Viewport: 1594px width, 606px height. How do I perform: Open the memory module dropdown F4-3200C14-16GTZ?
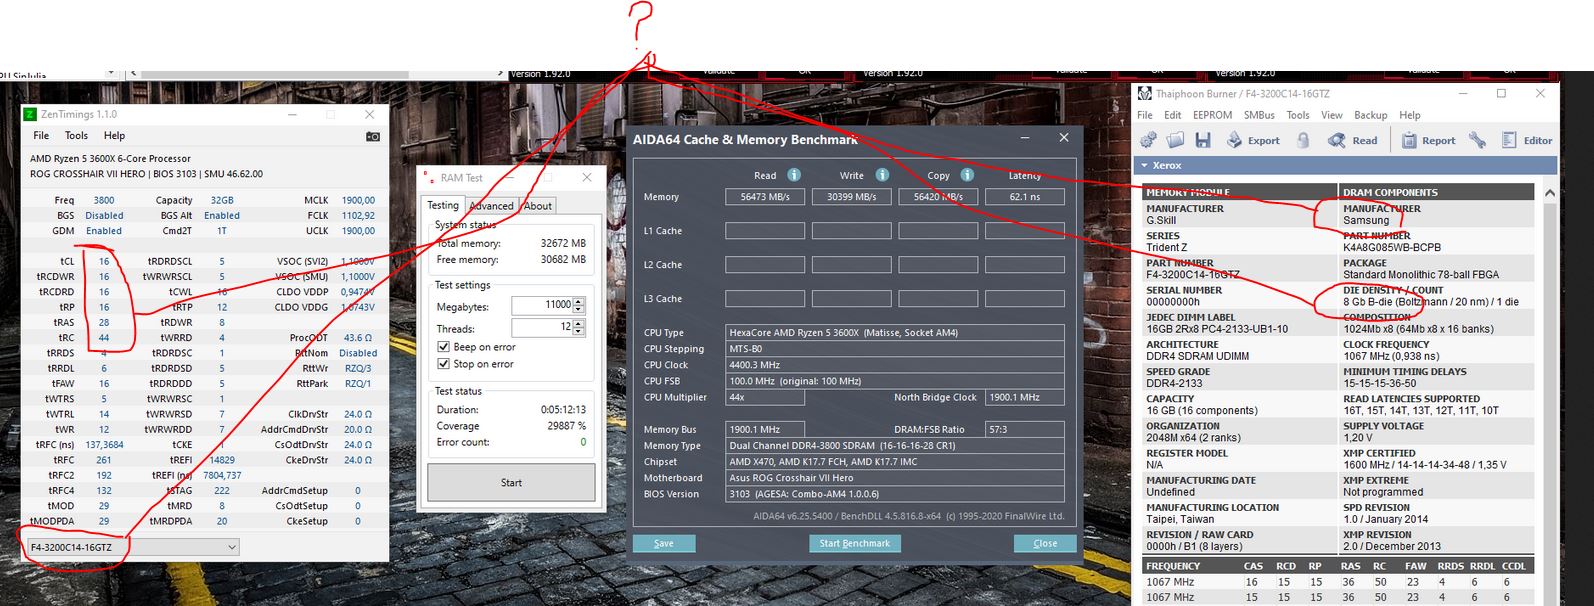point(133,547)
